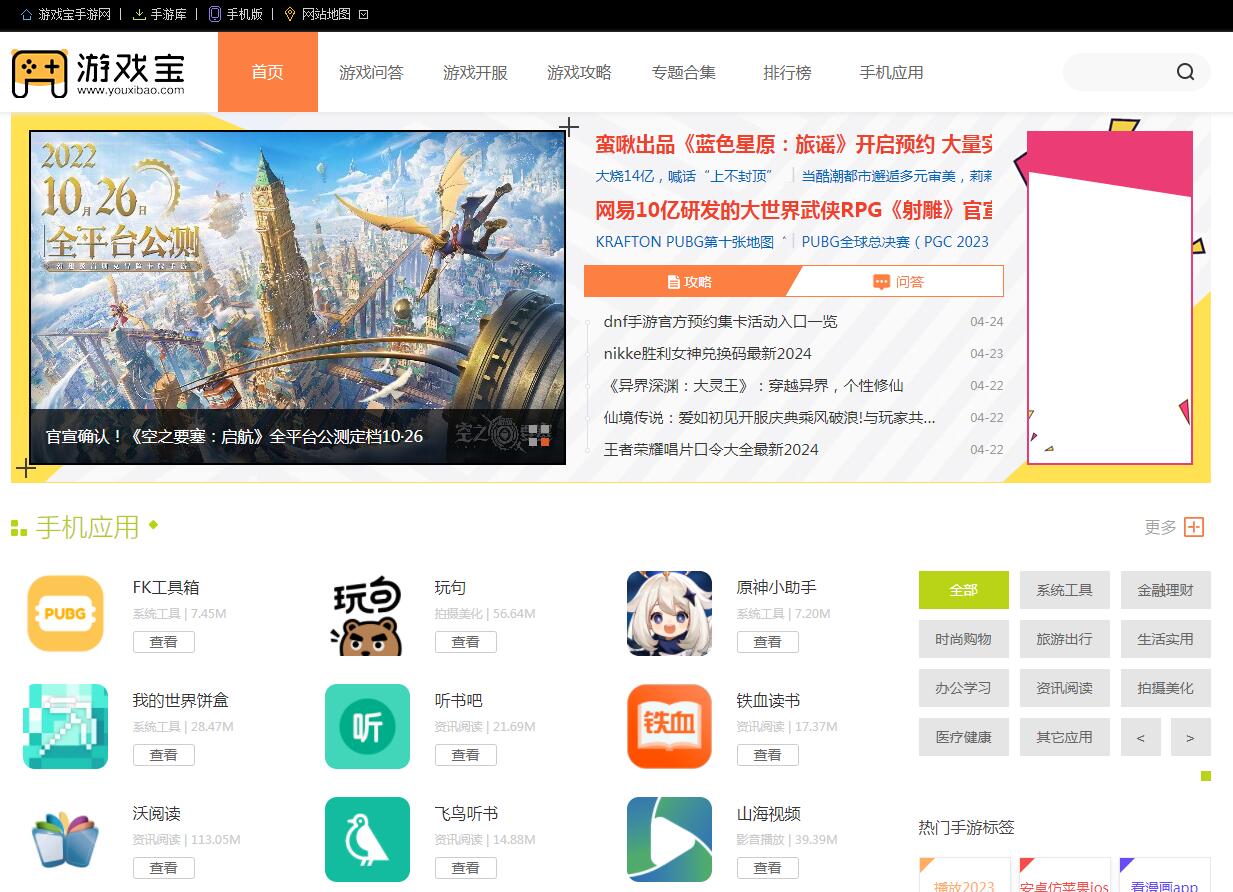Click the search magnifier icon
This screenshot has height=892, width=1233.
coord(1186,72)
